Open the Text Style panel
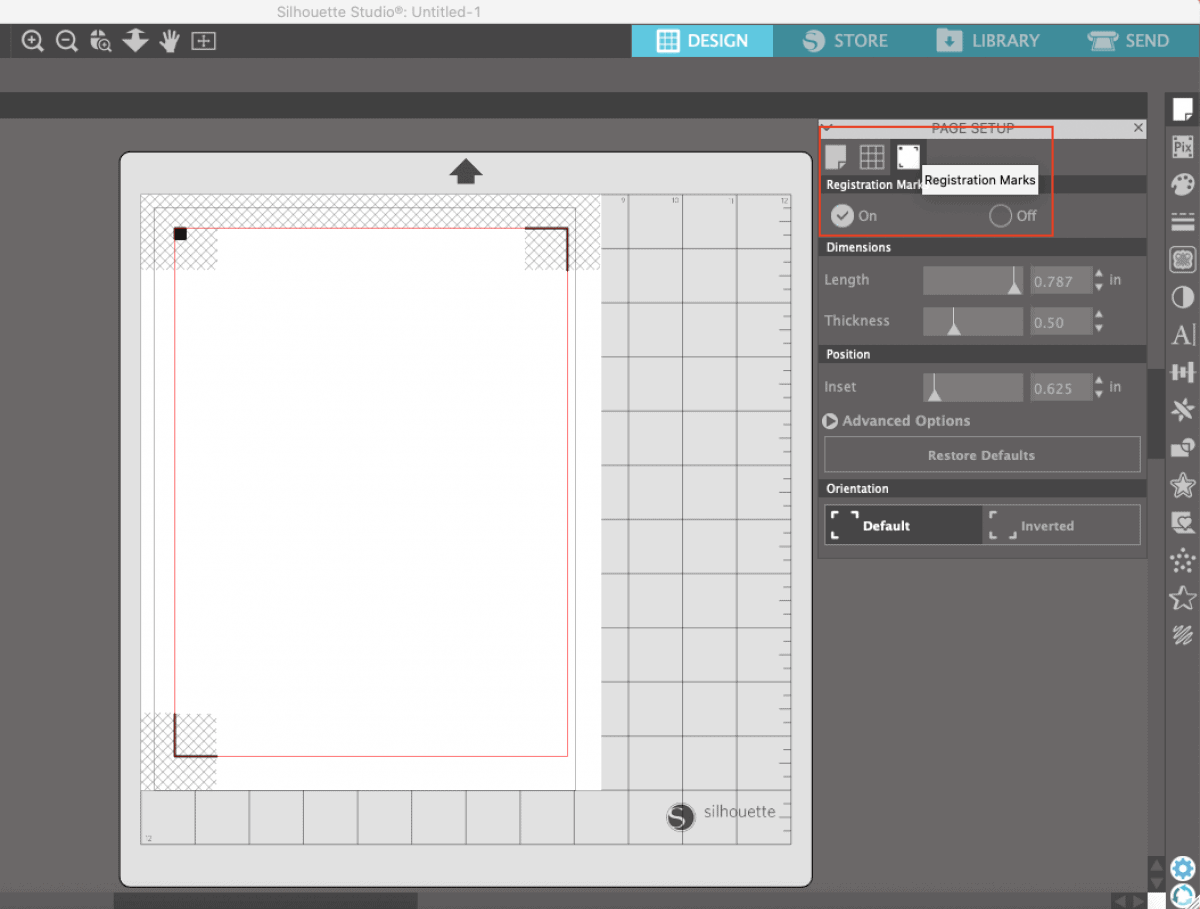The image size is (1200, 909). [x=1183, y=335]
